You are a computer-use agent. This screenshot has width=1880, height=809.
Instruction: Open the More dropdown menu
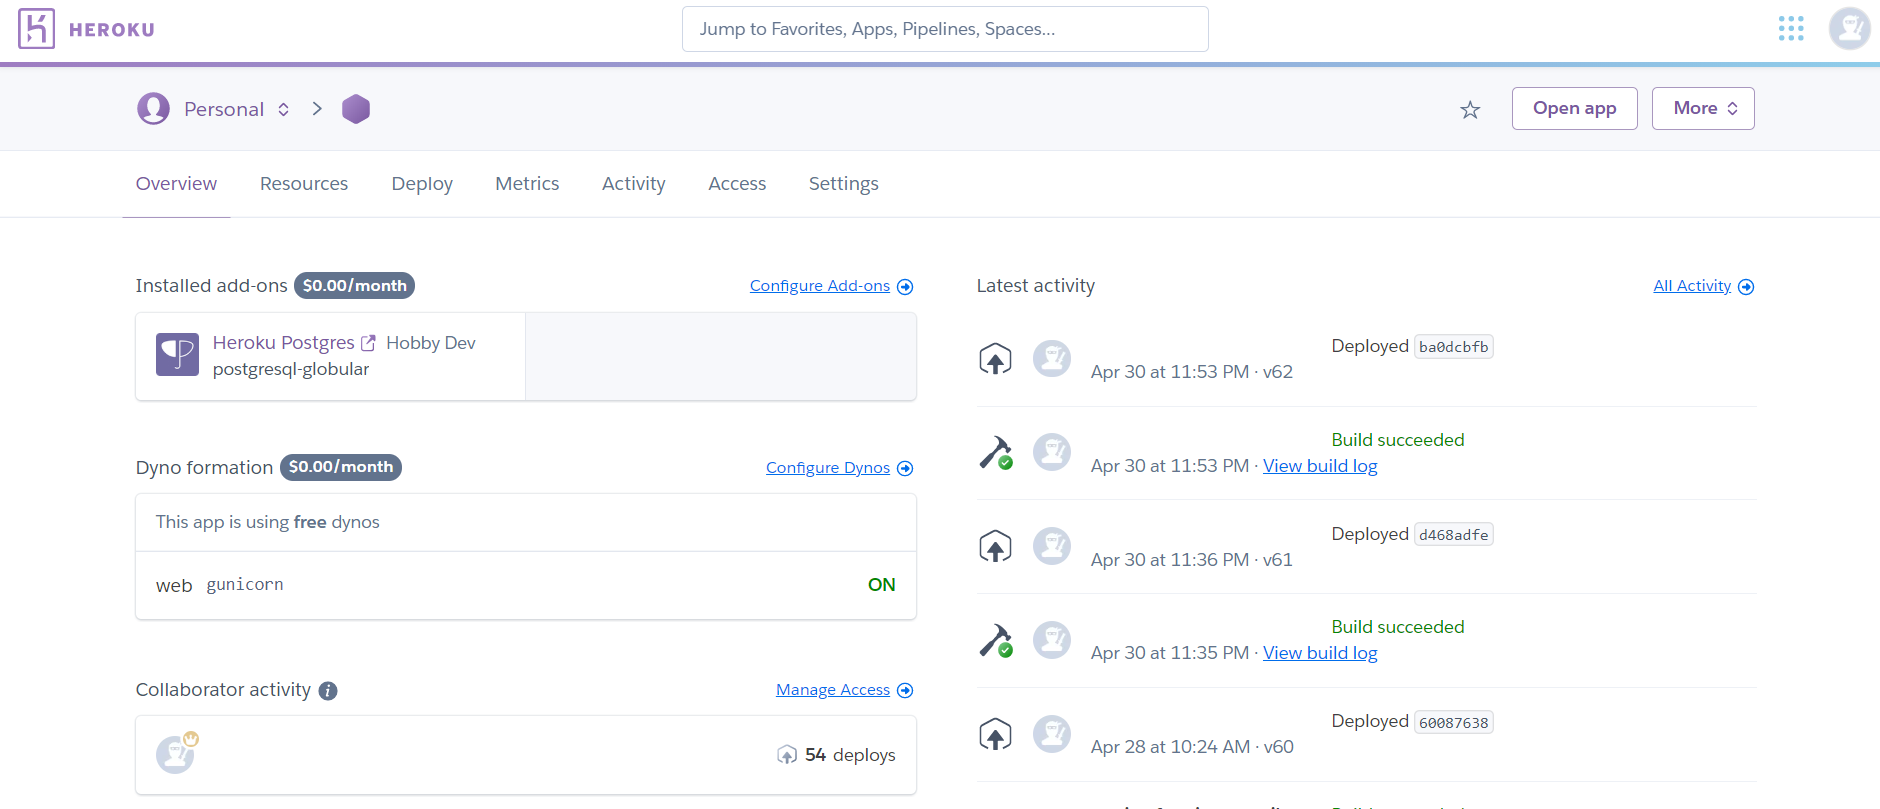pos(1703,108)
